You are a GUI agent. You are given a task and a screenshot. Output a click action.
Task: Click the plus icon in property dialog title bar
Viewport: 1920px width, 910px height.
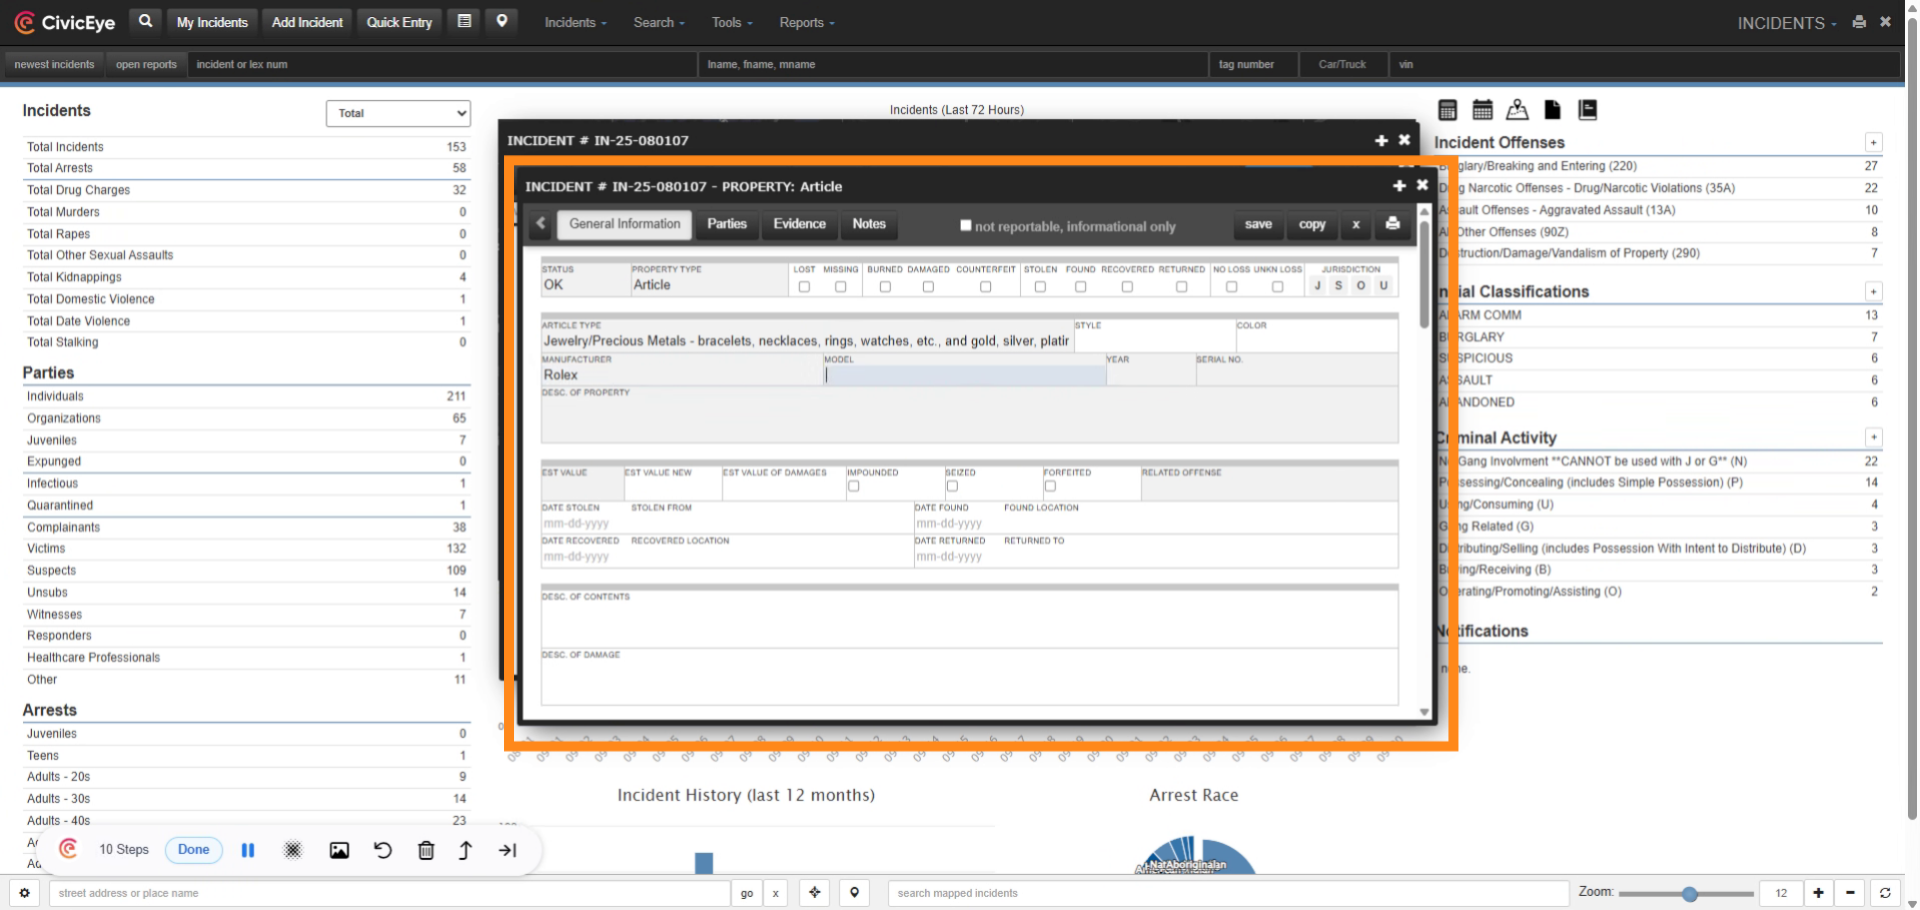click(x=1399, y=186)
